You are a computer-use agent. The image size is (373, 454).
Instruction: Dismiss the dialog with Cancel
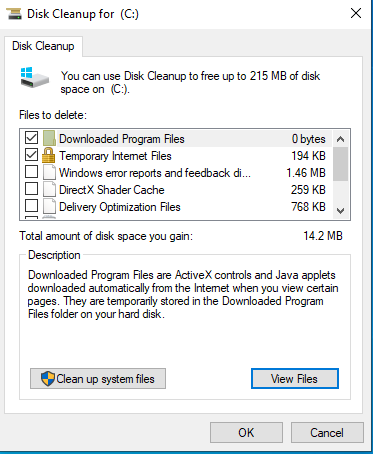(x=327, y=433)
